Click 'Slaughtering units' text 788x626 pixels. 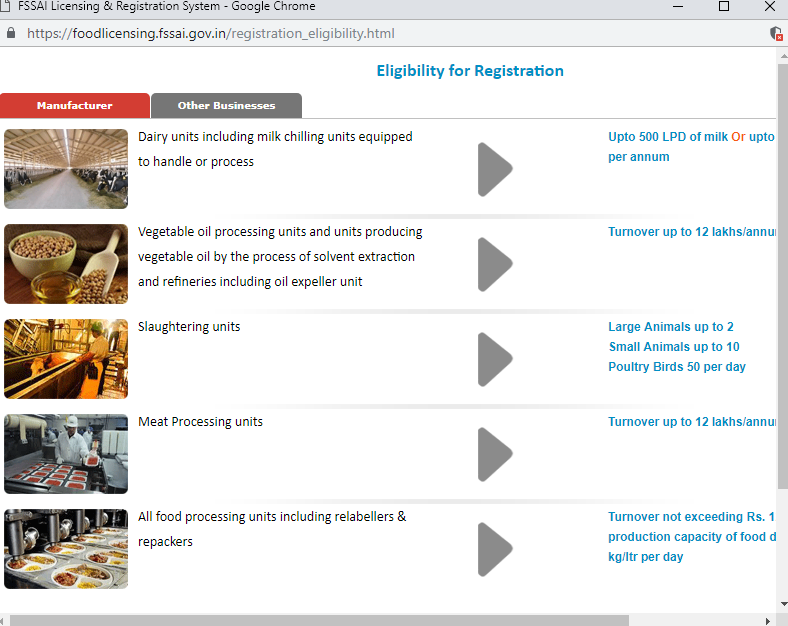[x=189, y=327]
